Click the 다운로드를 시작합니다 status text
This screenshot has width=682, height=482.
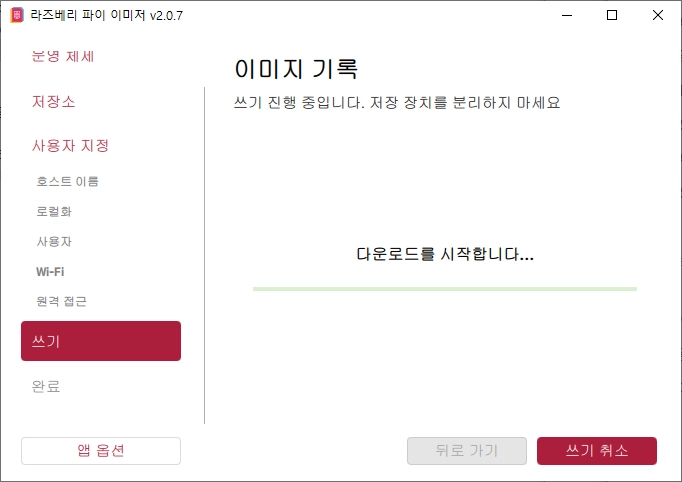(x=445, y=254)
